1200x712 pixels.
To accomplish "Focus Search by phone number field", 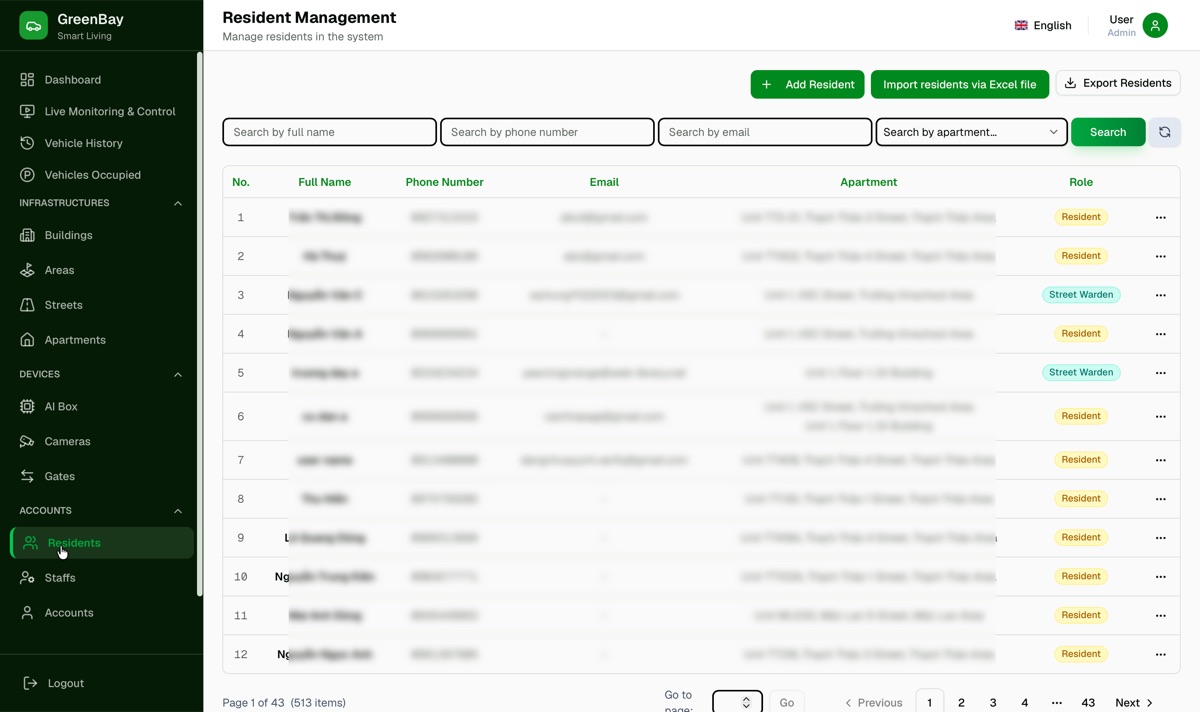I will pos(547,132).
